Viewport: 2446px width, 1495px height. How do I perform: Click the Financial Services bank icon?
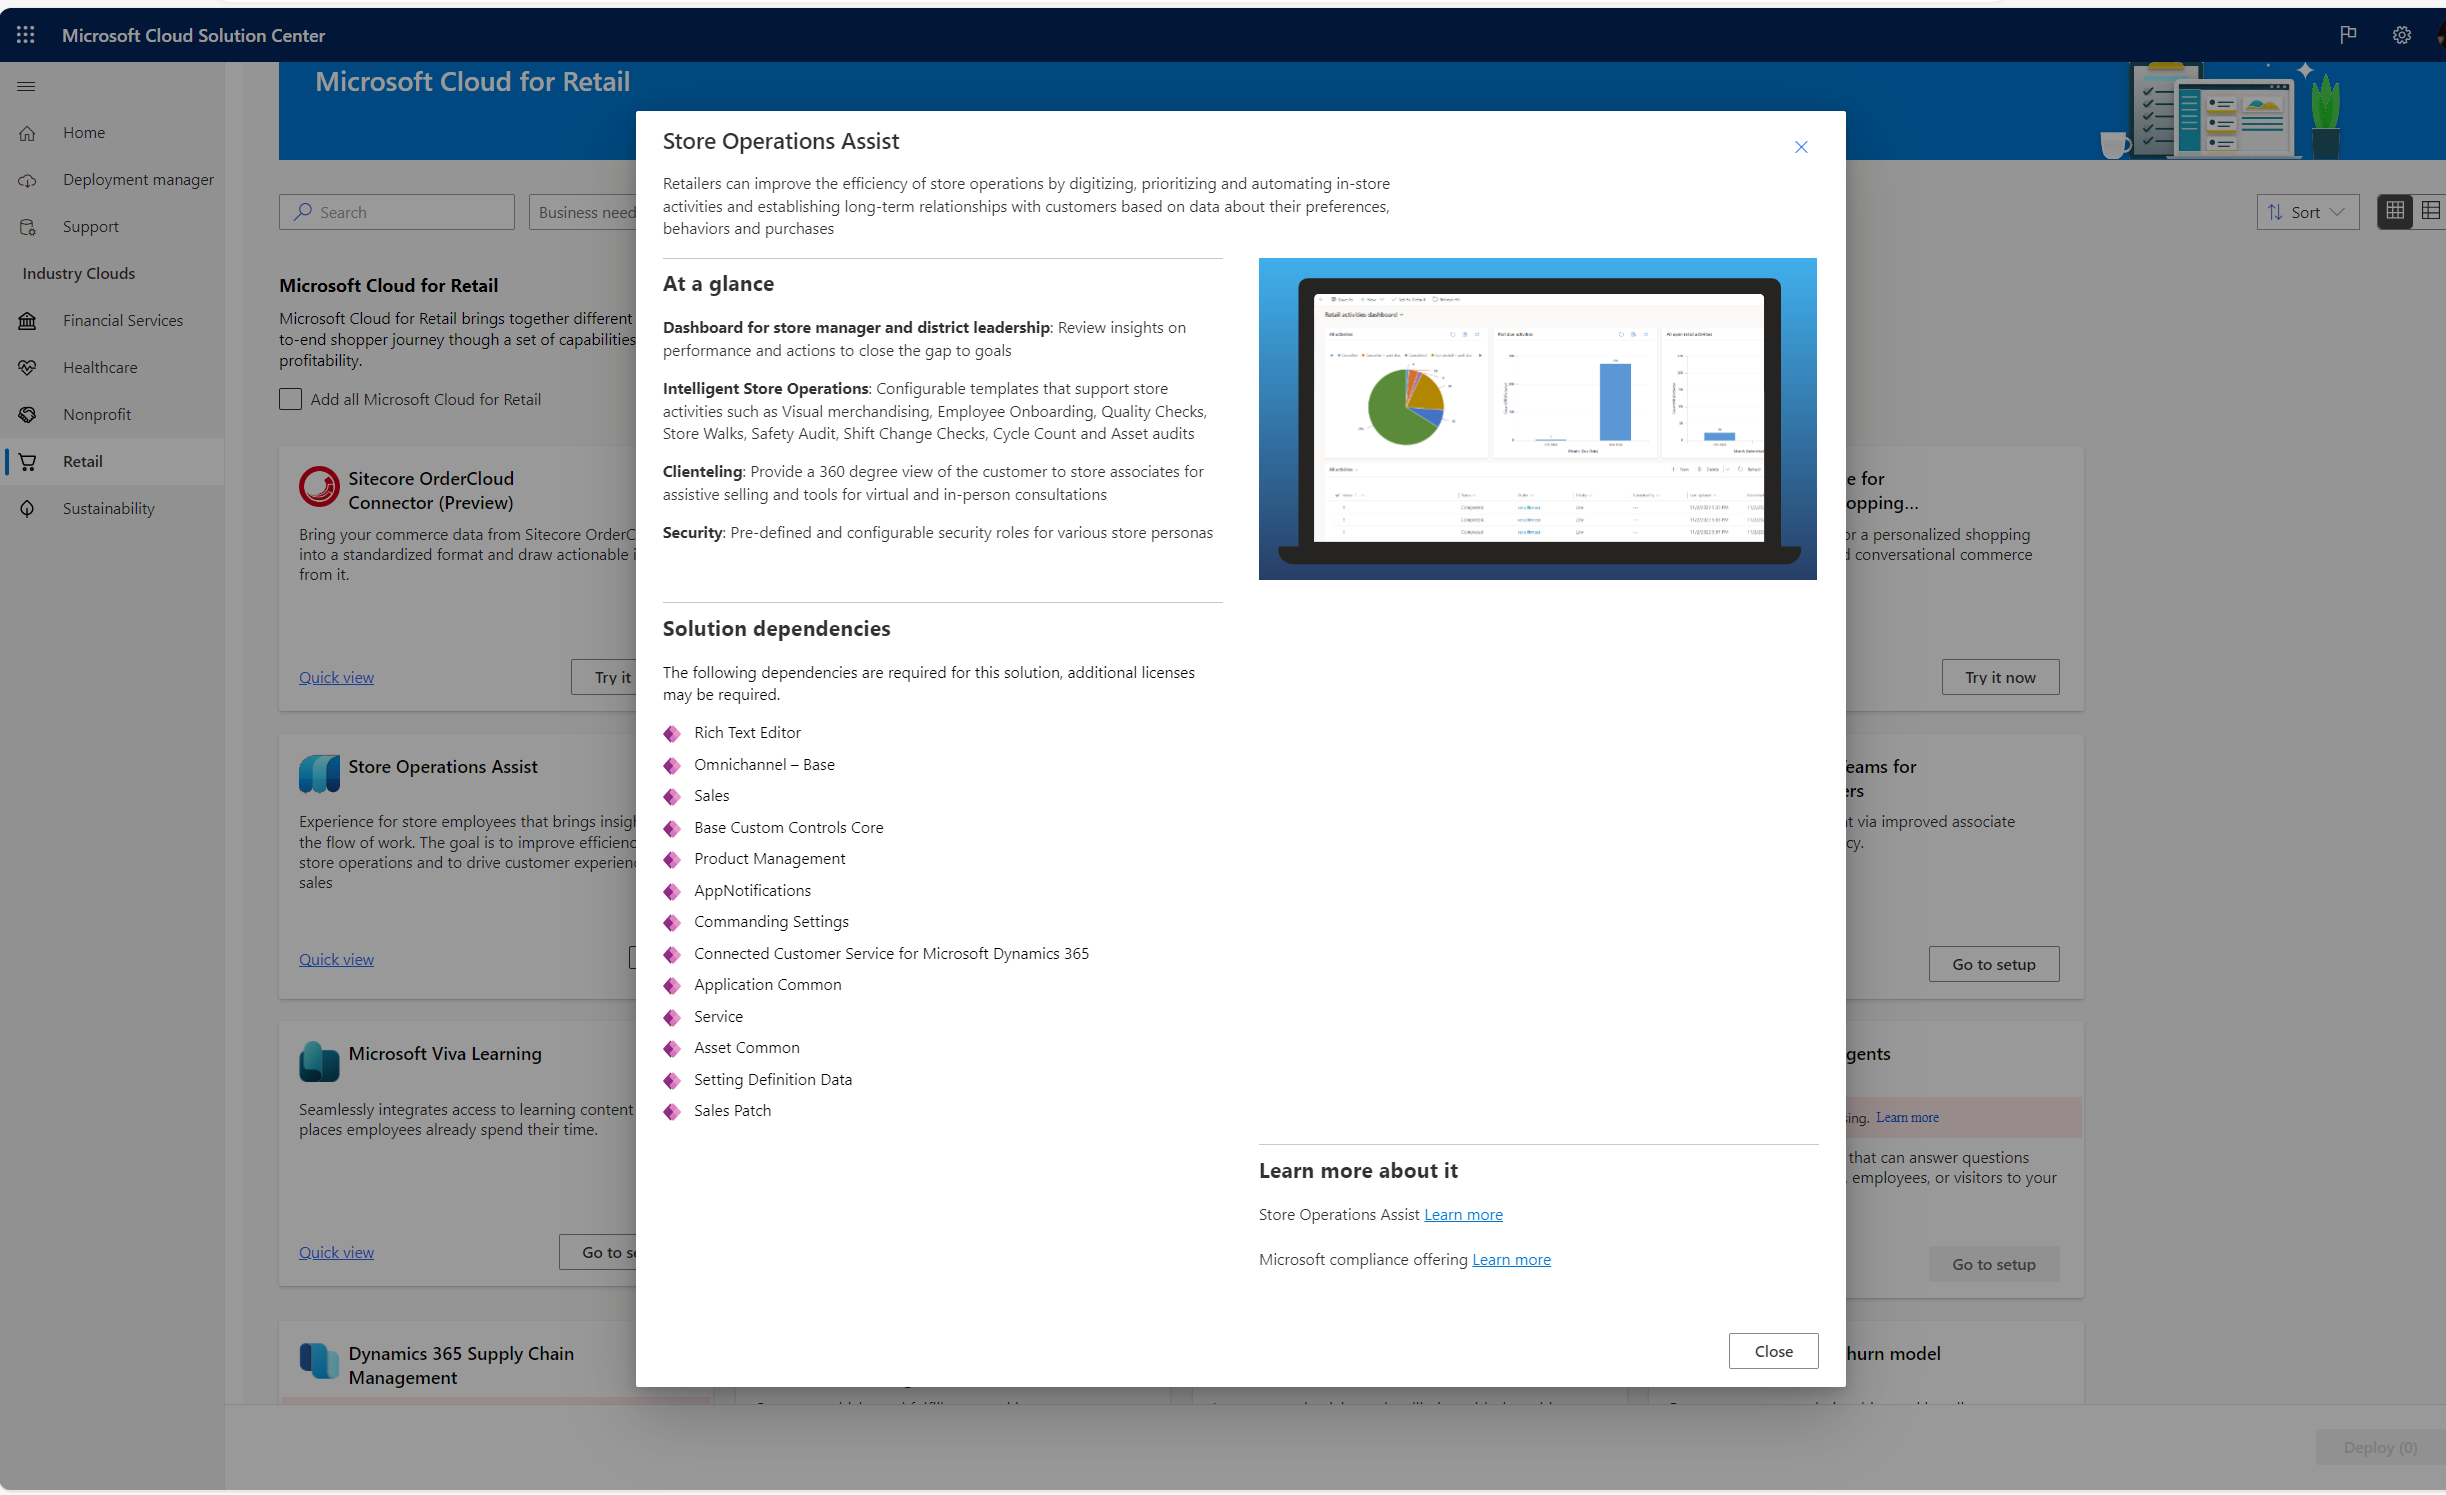(x=27, y=321)
